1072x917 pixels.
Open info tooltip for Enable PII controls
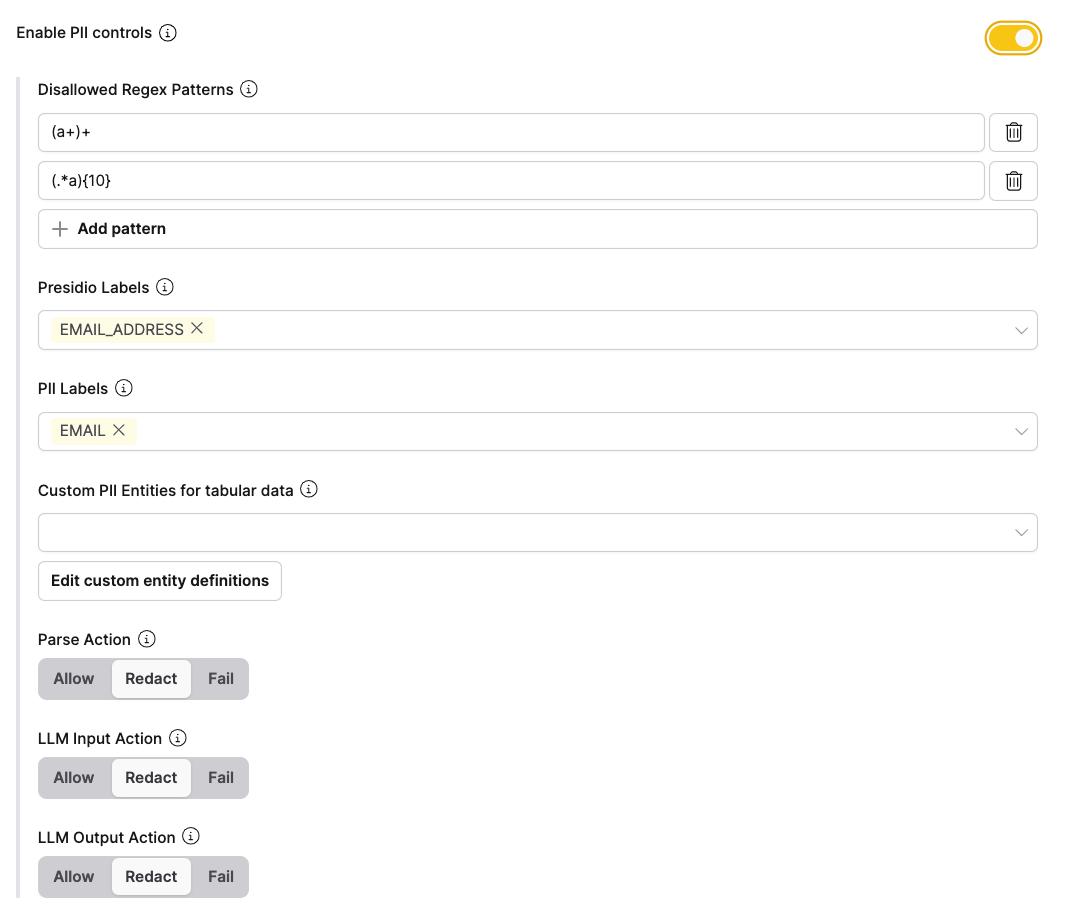[x=168, y=33]
